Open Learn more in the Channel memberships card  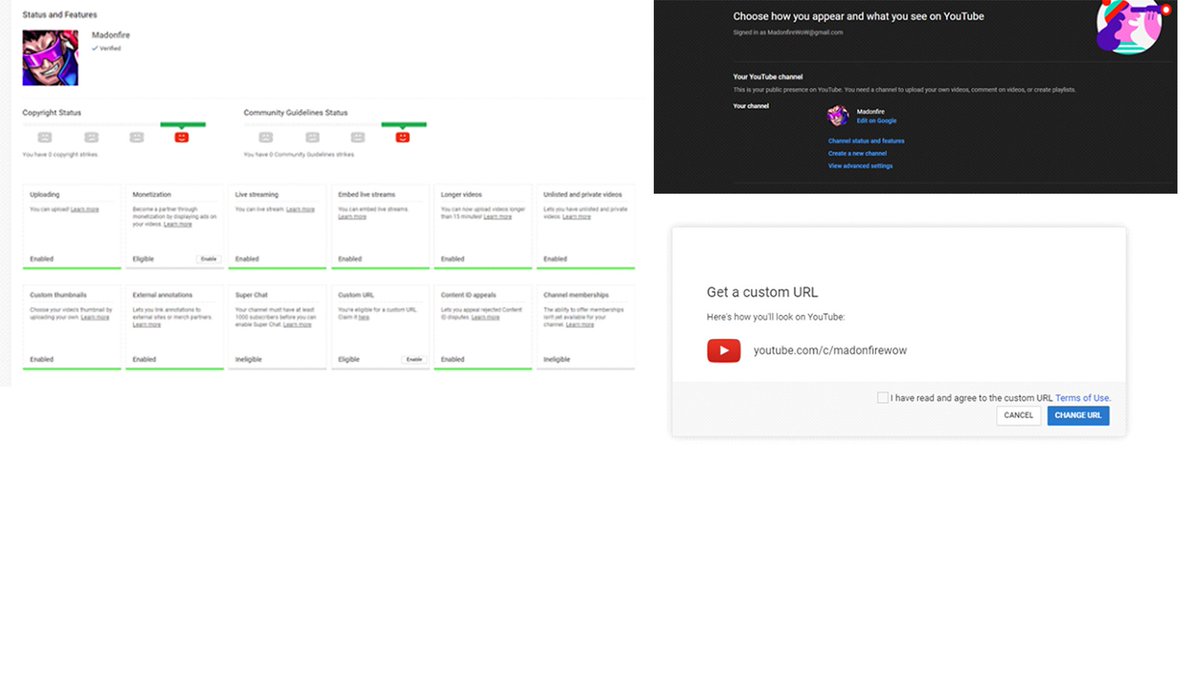[x=580, y=324]
